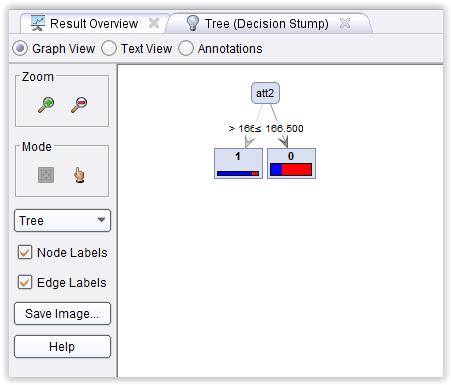Screen dimensions: 451x385
Task: Click the class distribution bar in leaf 0
Action: click(291, 169)
